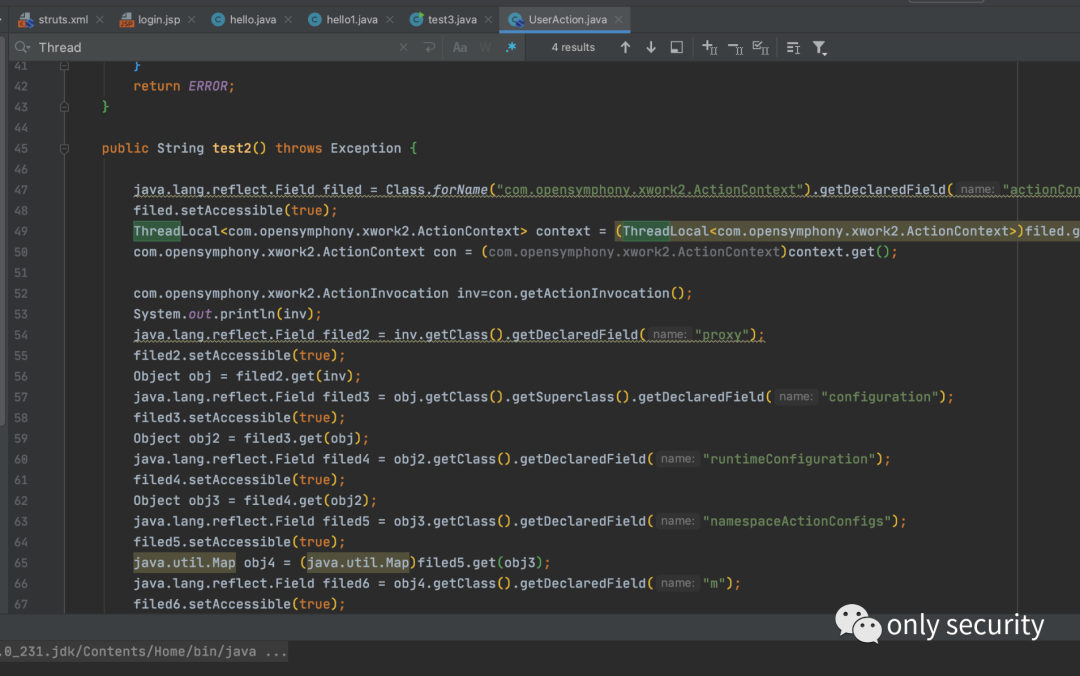Collapse fold marker at line 43
This screenshot has width=1080, height=676.
[x=64, y=107]
